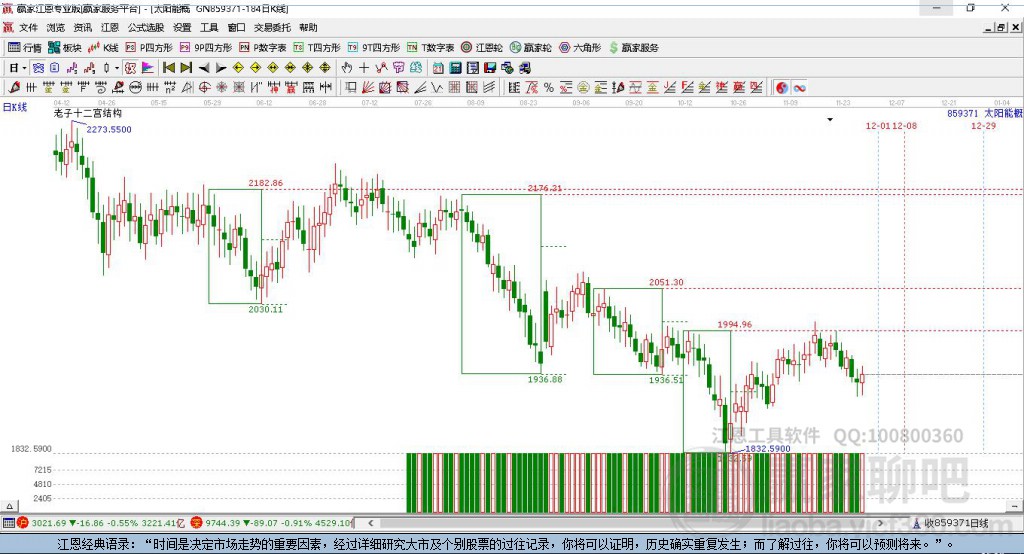Click the small black chart dropdown triangle
Image resolution: width=1024 pixels, height=554 pixels.
(830, 120)
